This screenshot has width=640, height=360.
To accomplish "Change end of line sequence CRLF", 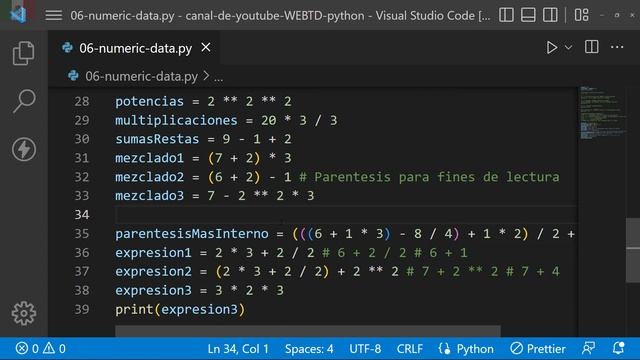I will (x=409, y=349).
